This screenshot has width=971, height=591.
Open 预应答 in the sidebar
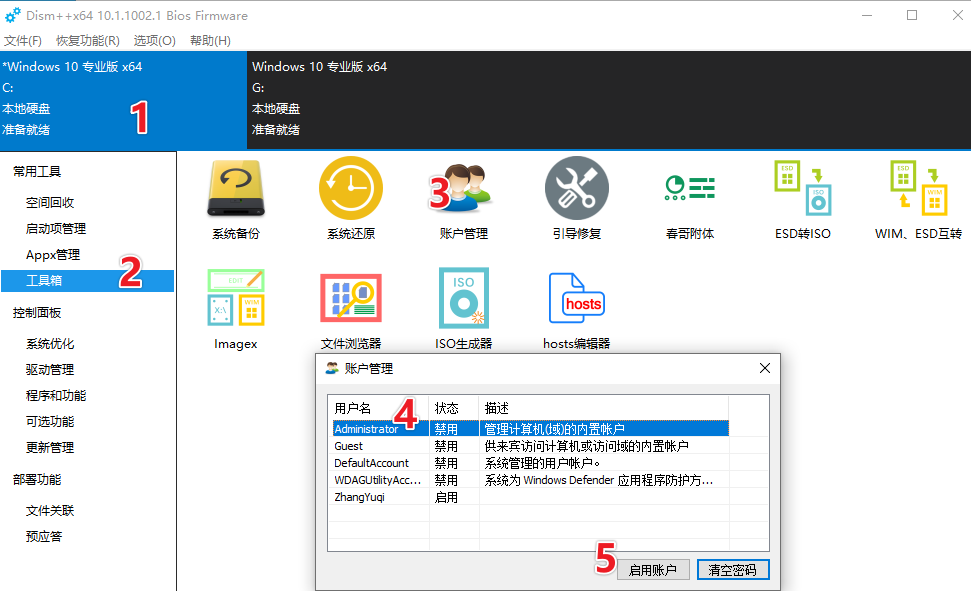44,537
